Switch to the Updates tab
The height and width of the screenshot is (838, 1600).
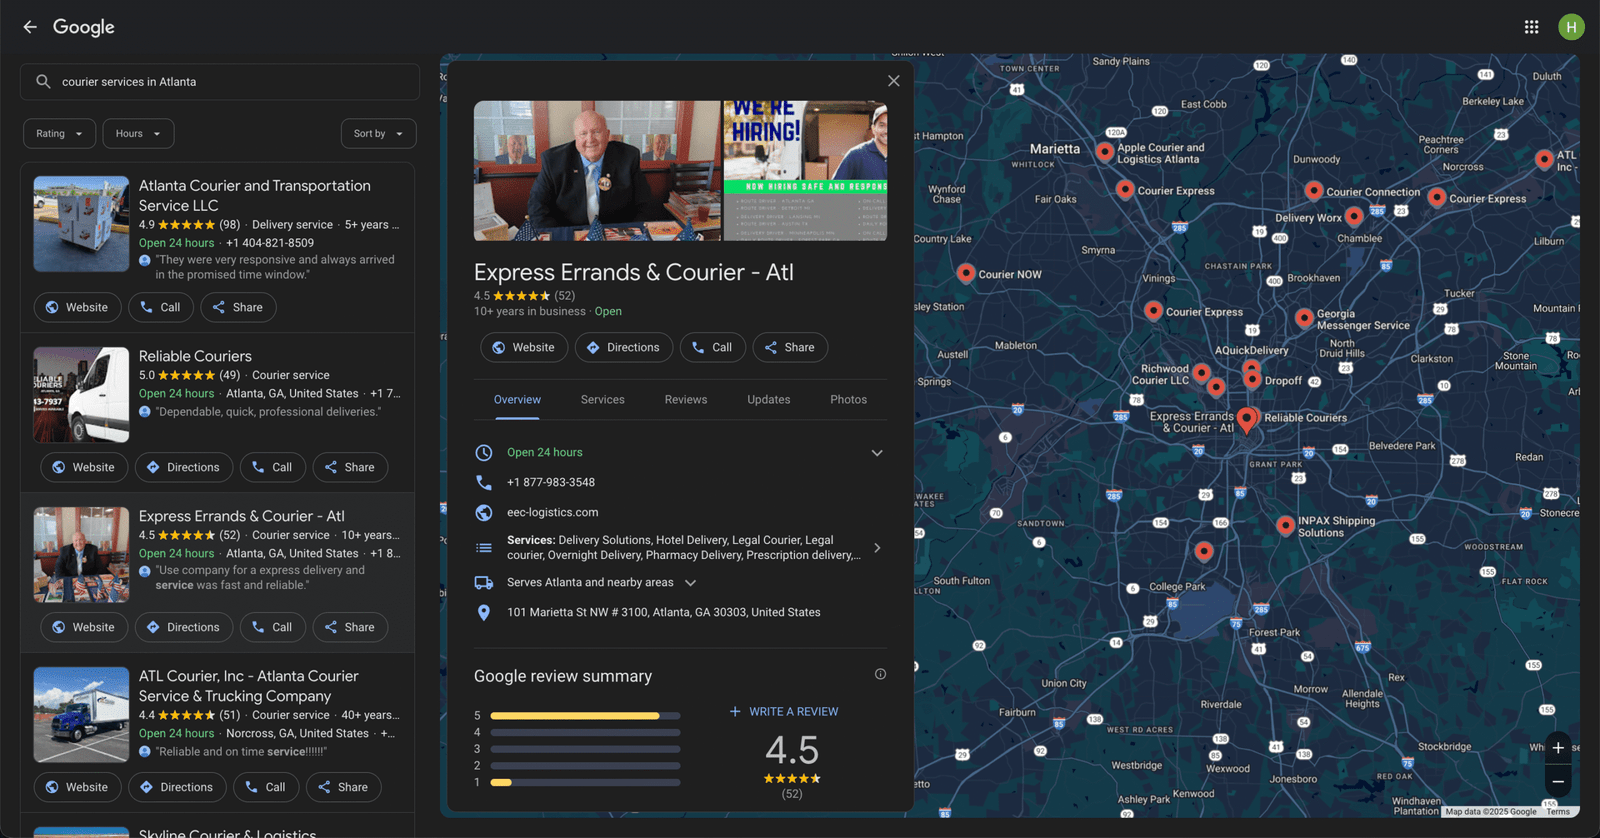pyautogui.click(x=769, y=399)
